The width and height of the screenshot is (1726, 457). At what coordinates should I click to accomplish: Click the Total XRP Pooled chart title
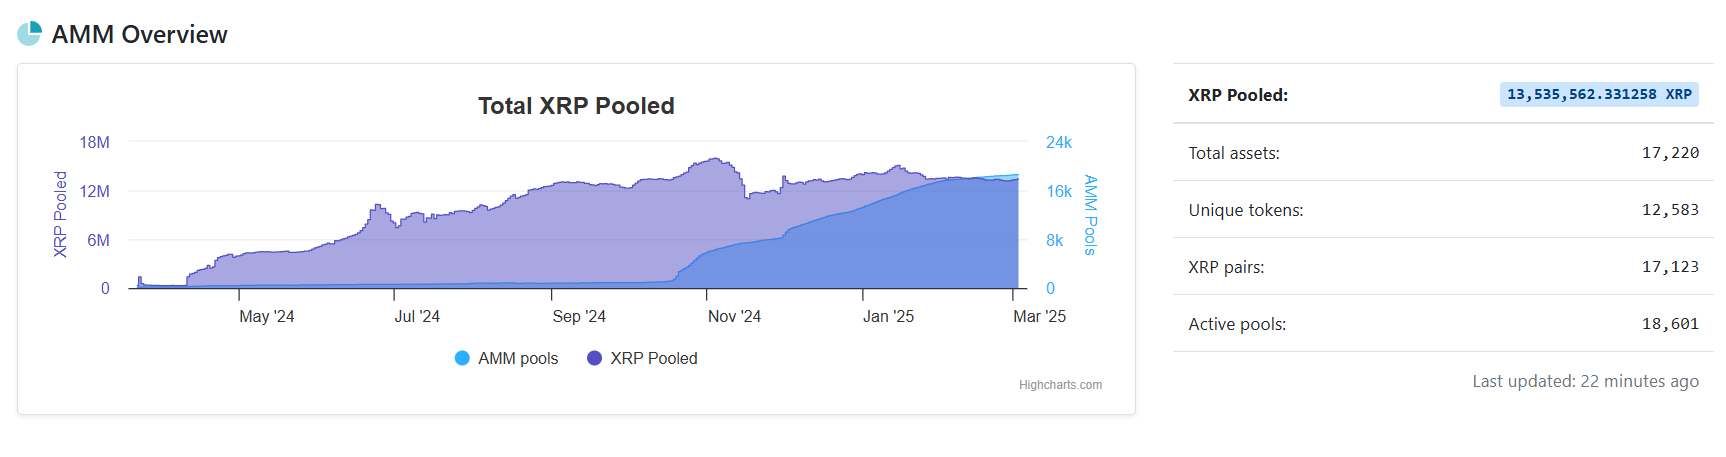coord(576,106)
